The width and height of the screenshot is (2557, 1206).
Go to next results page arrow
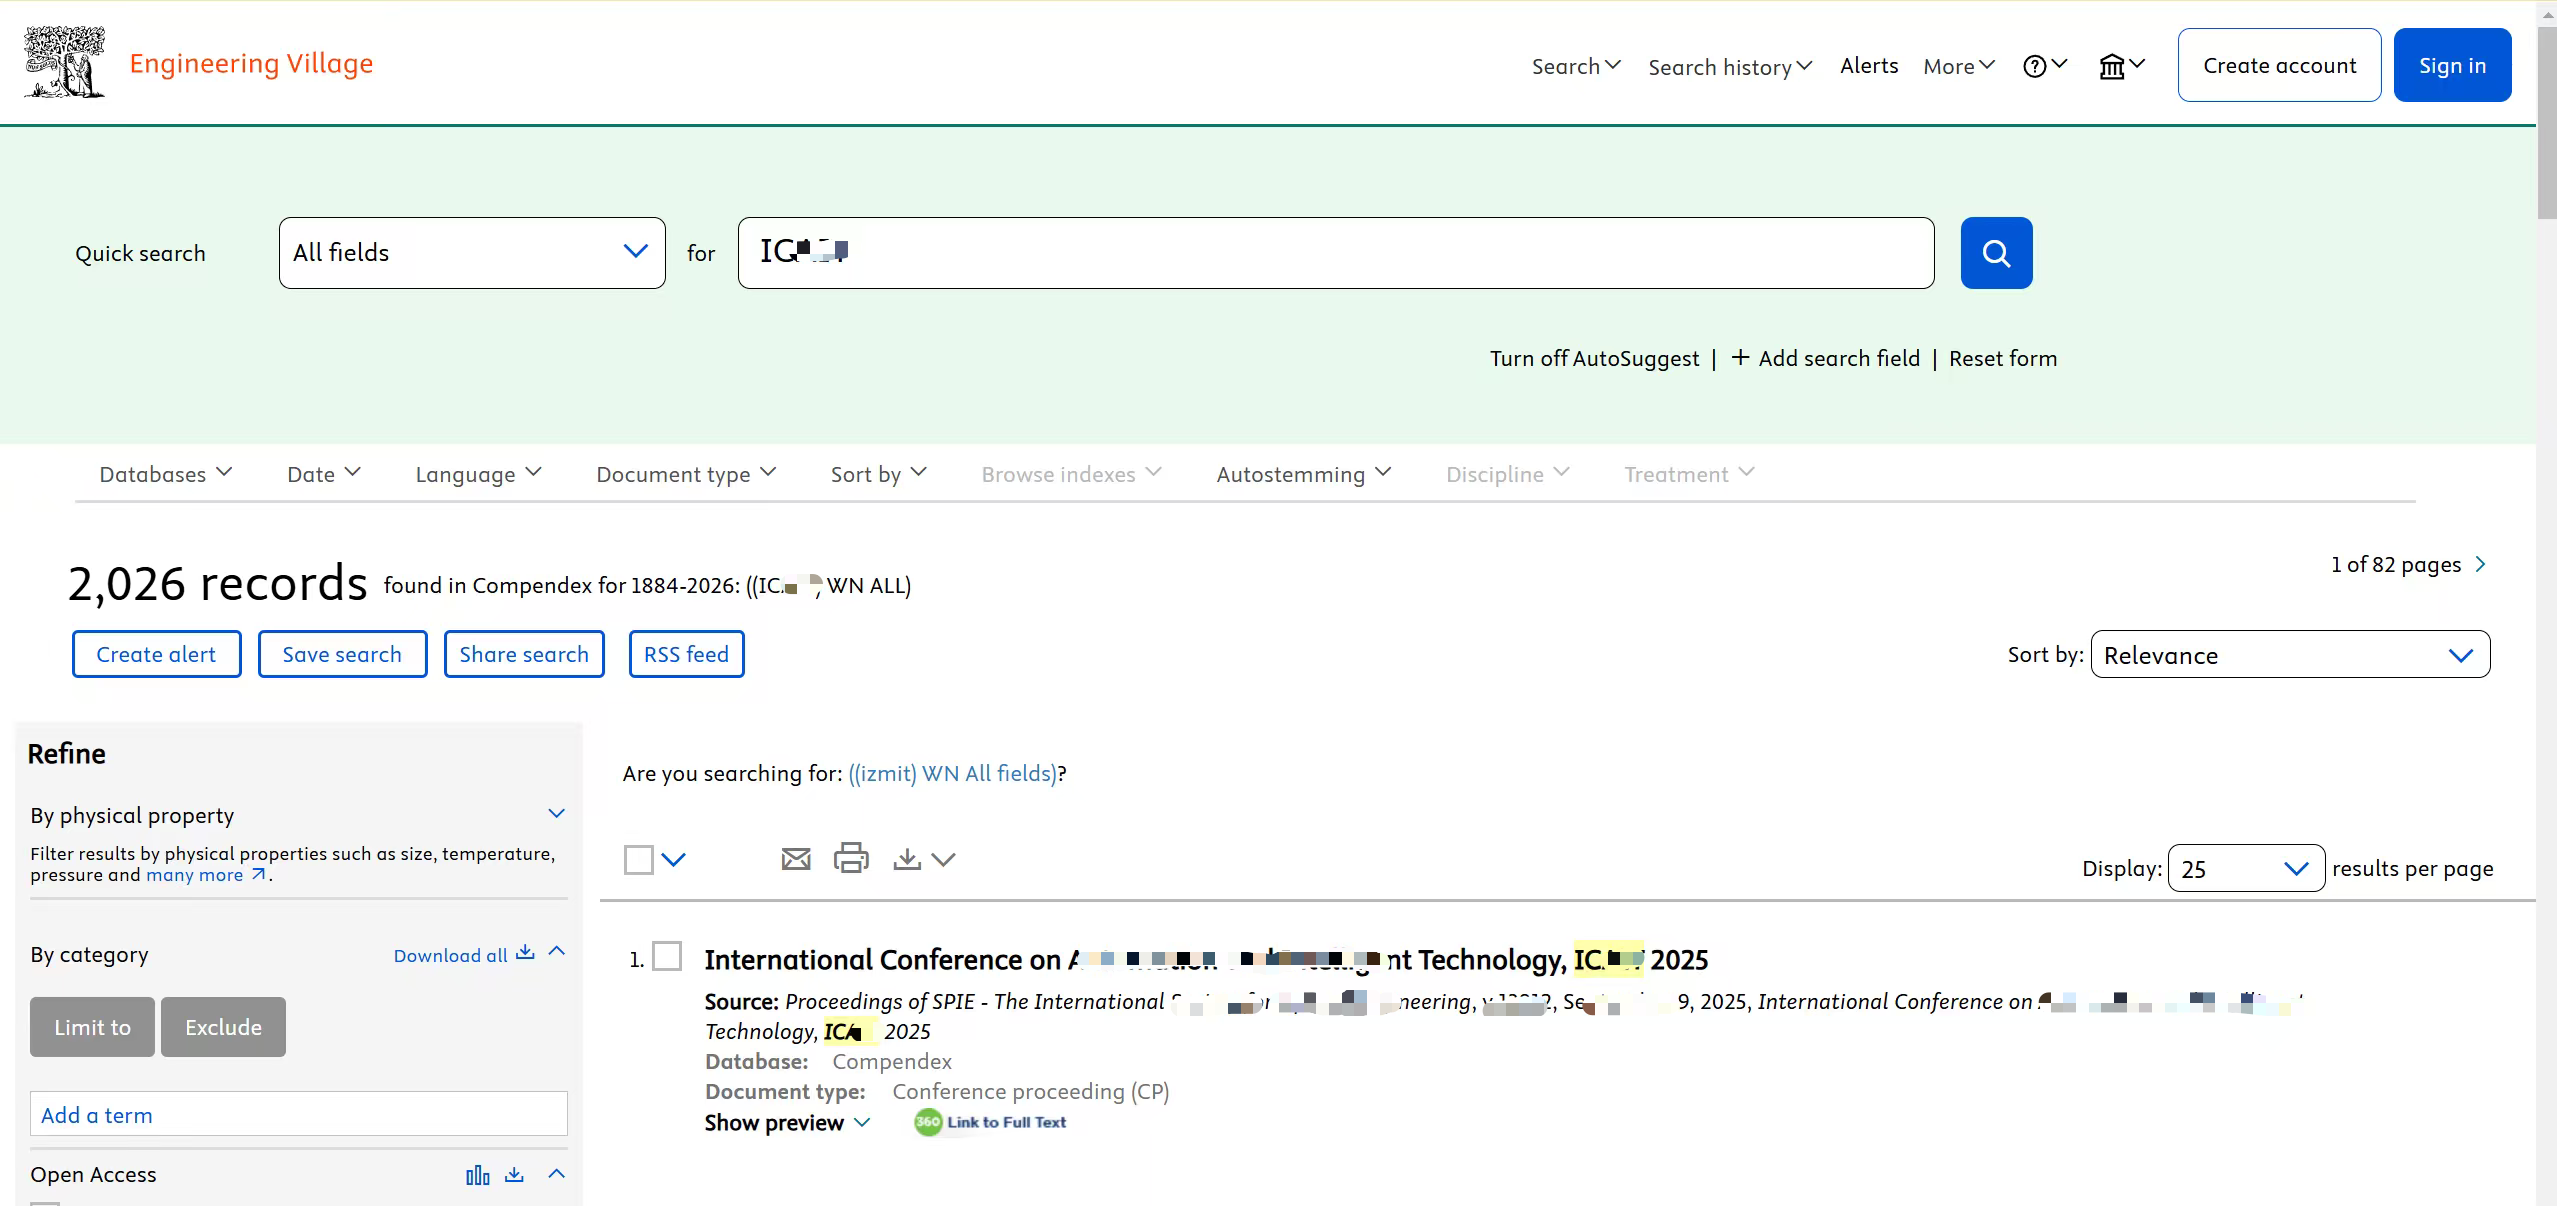coord(2480,564)
